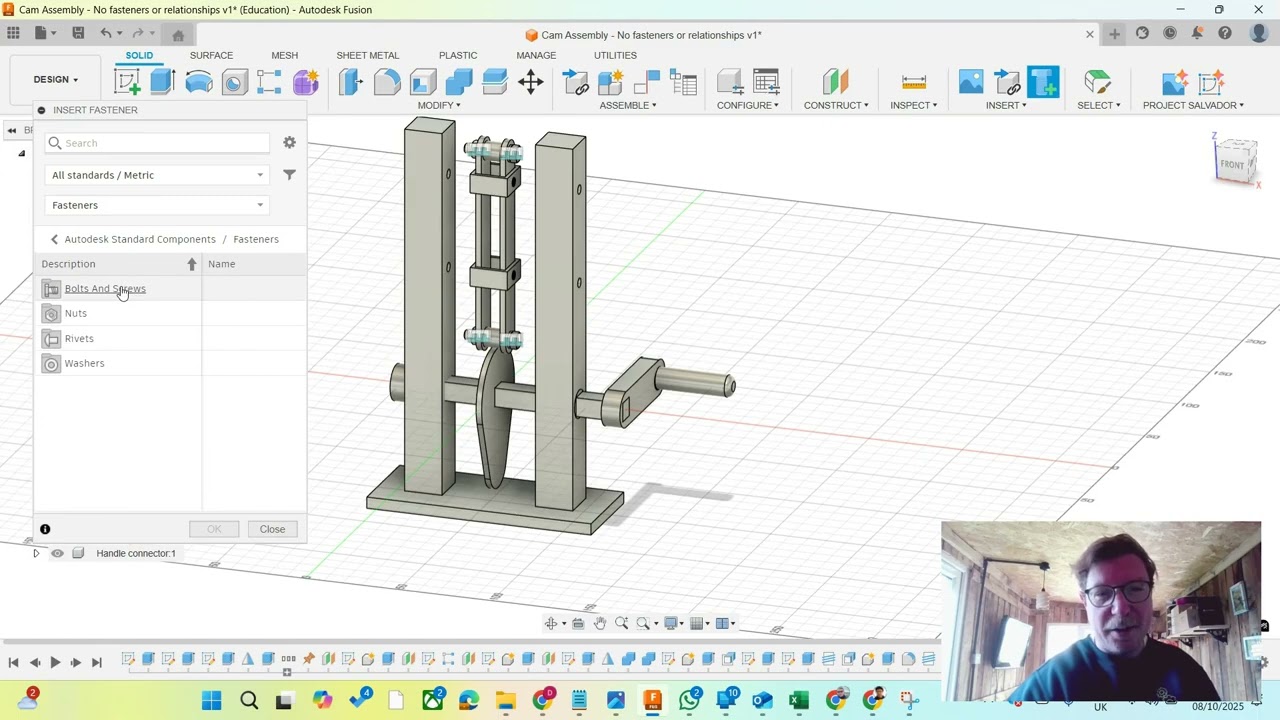Click the Orbit tool in navigation bar
The height and width of the screenshot is (720, 1280).
pyautogui.click(x=551, y=623)
